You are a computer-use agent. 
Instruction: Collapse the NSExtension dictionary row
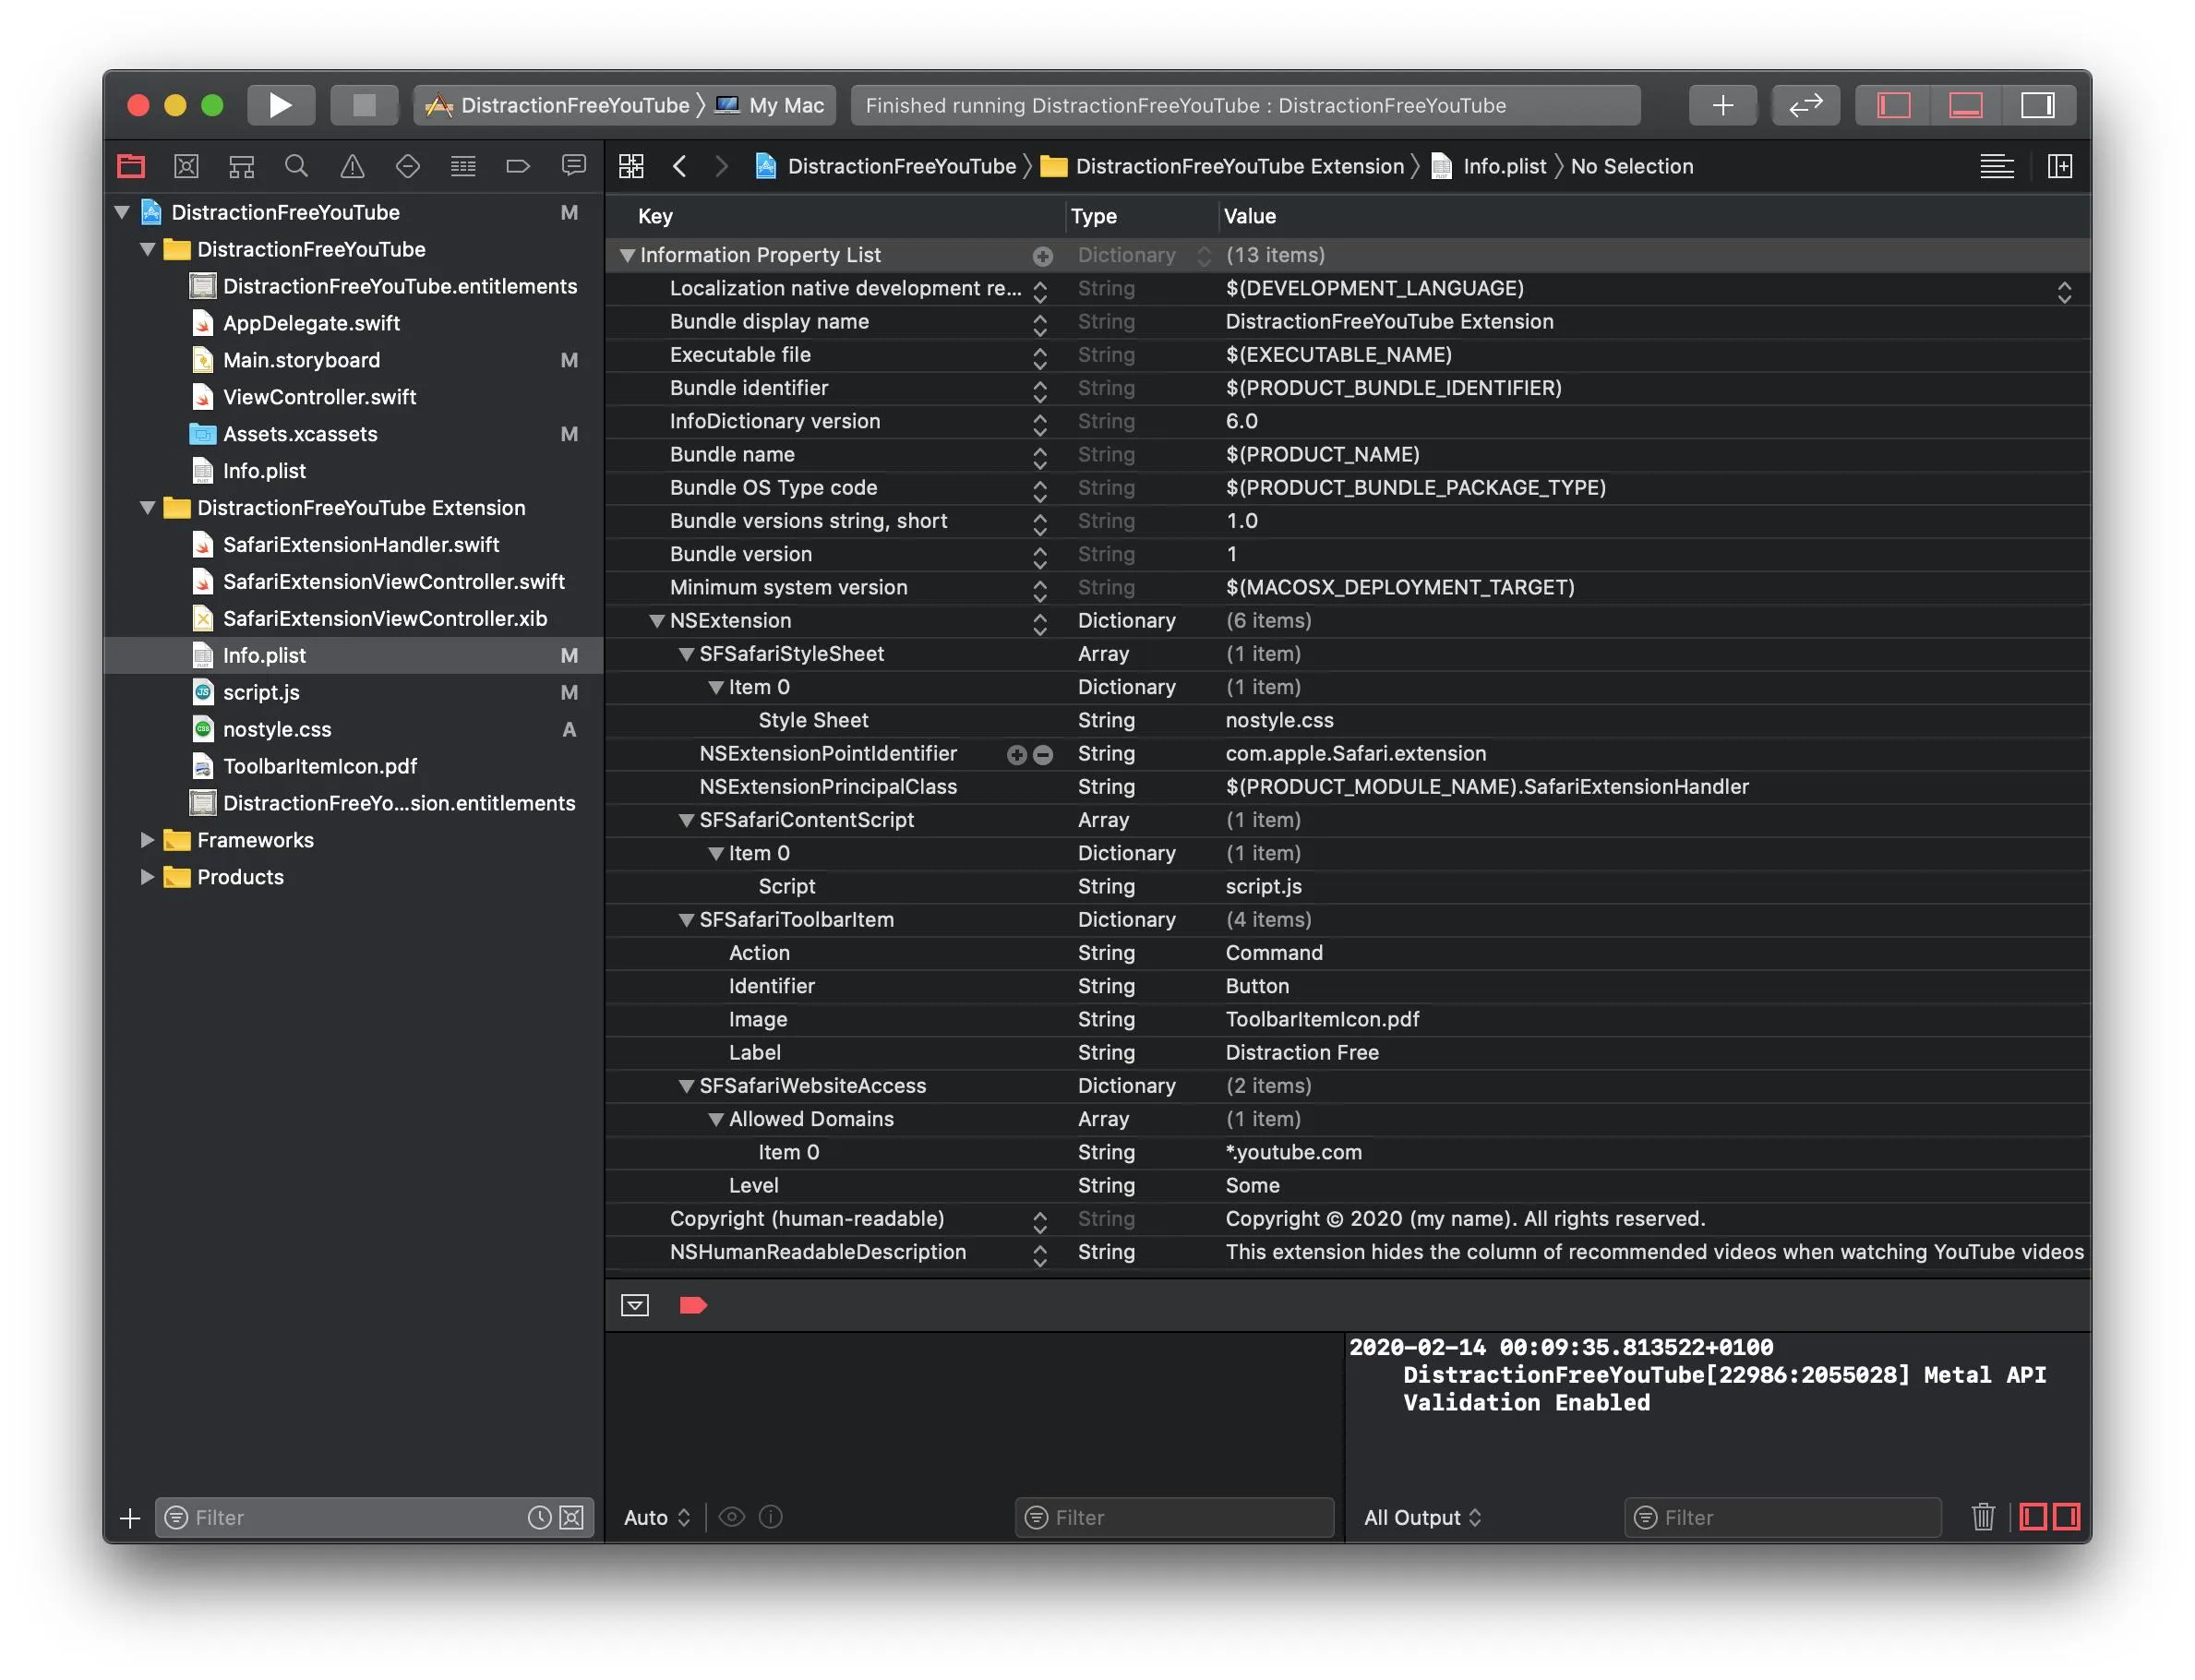pyautogui.click(x=657, y=621)
